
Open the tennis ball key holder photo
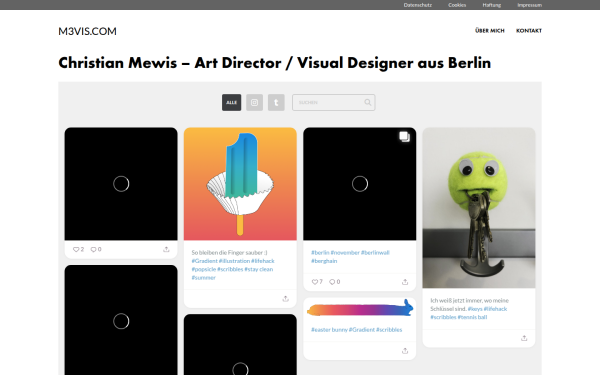pos(479,208)
